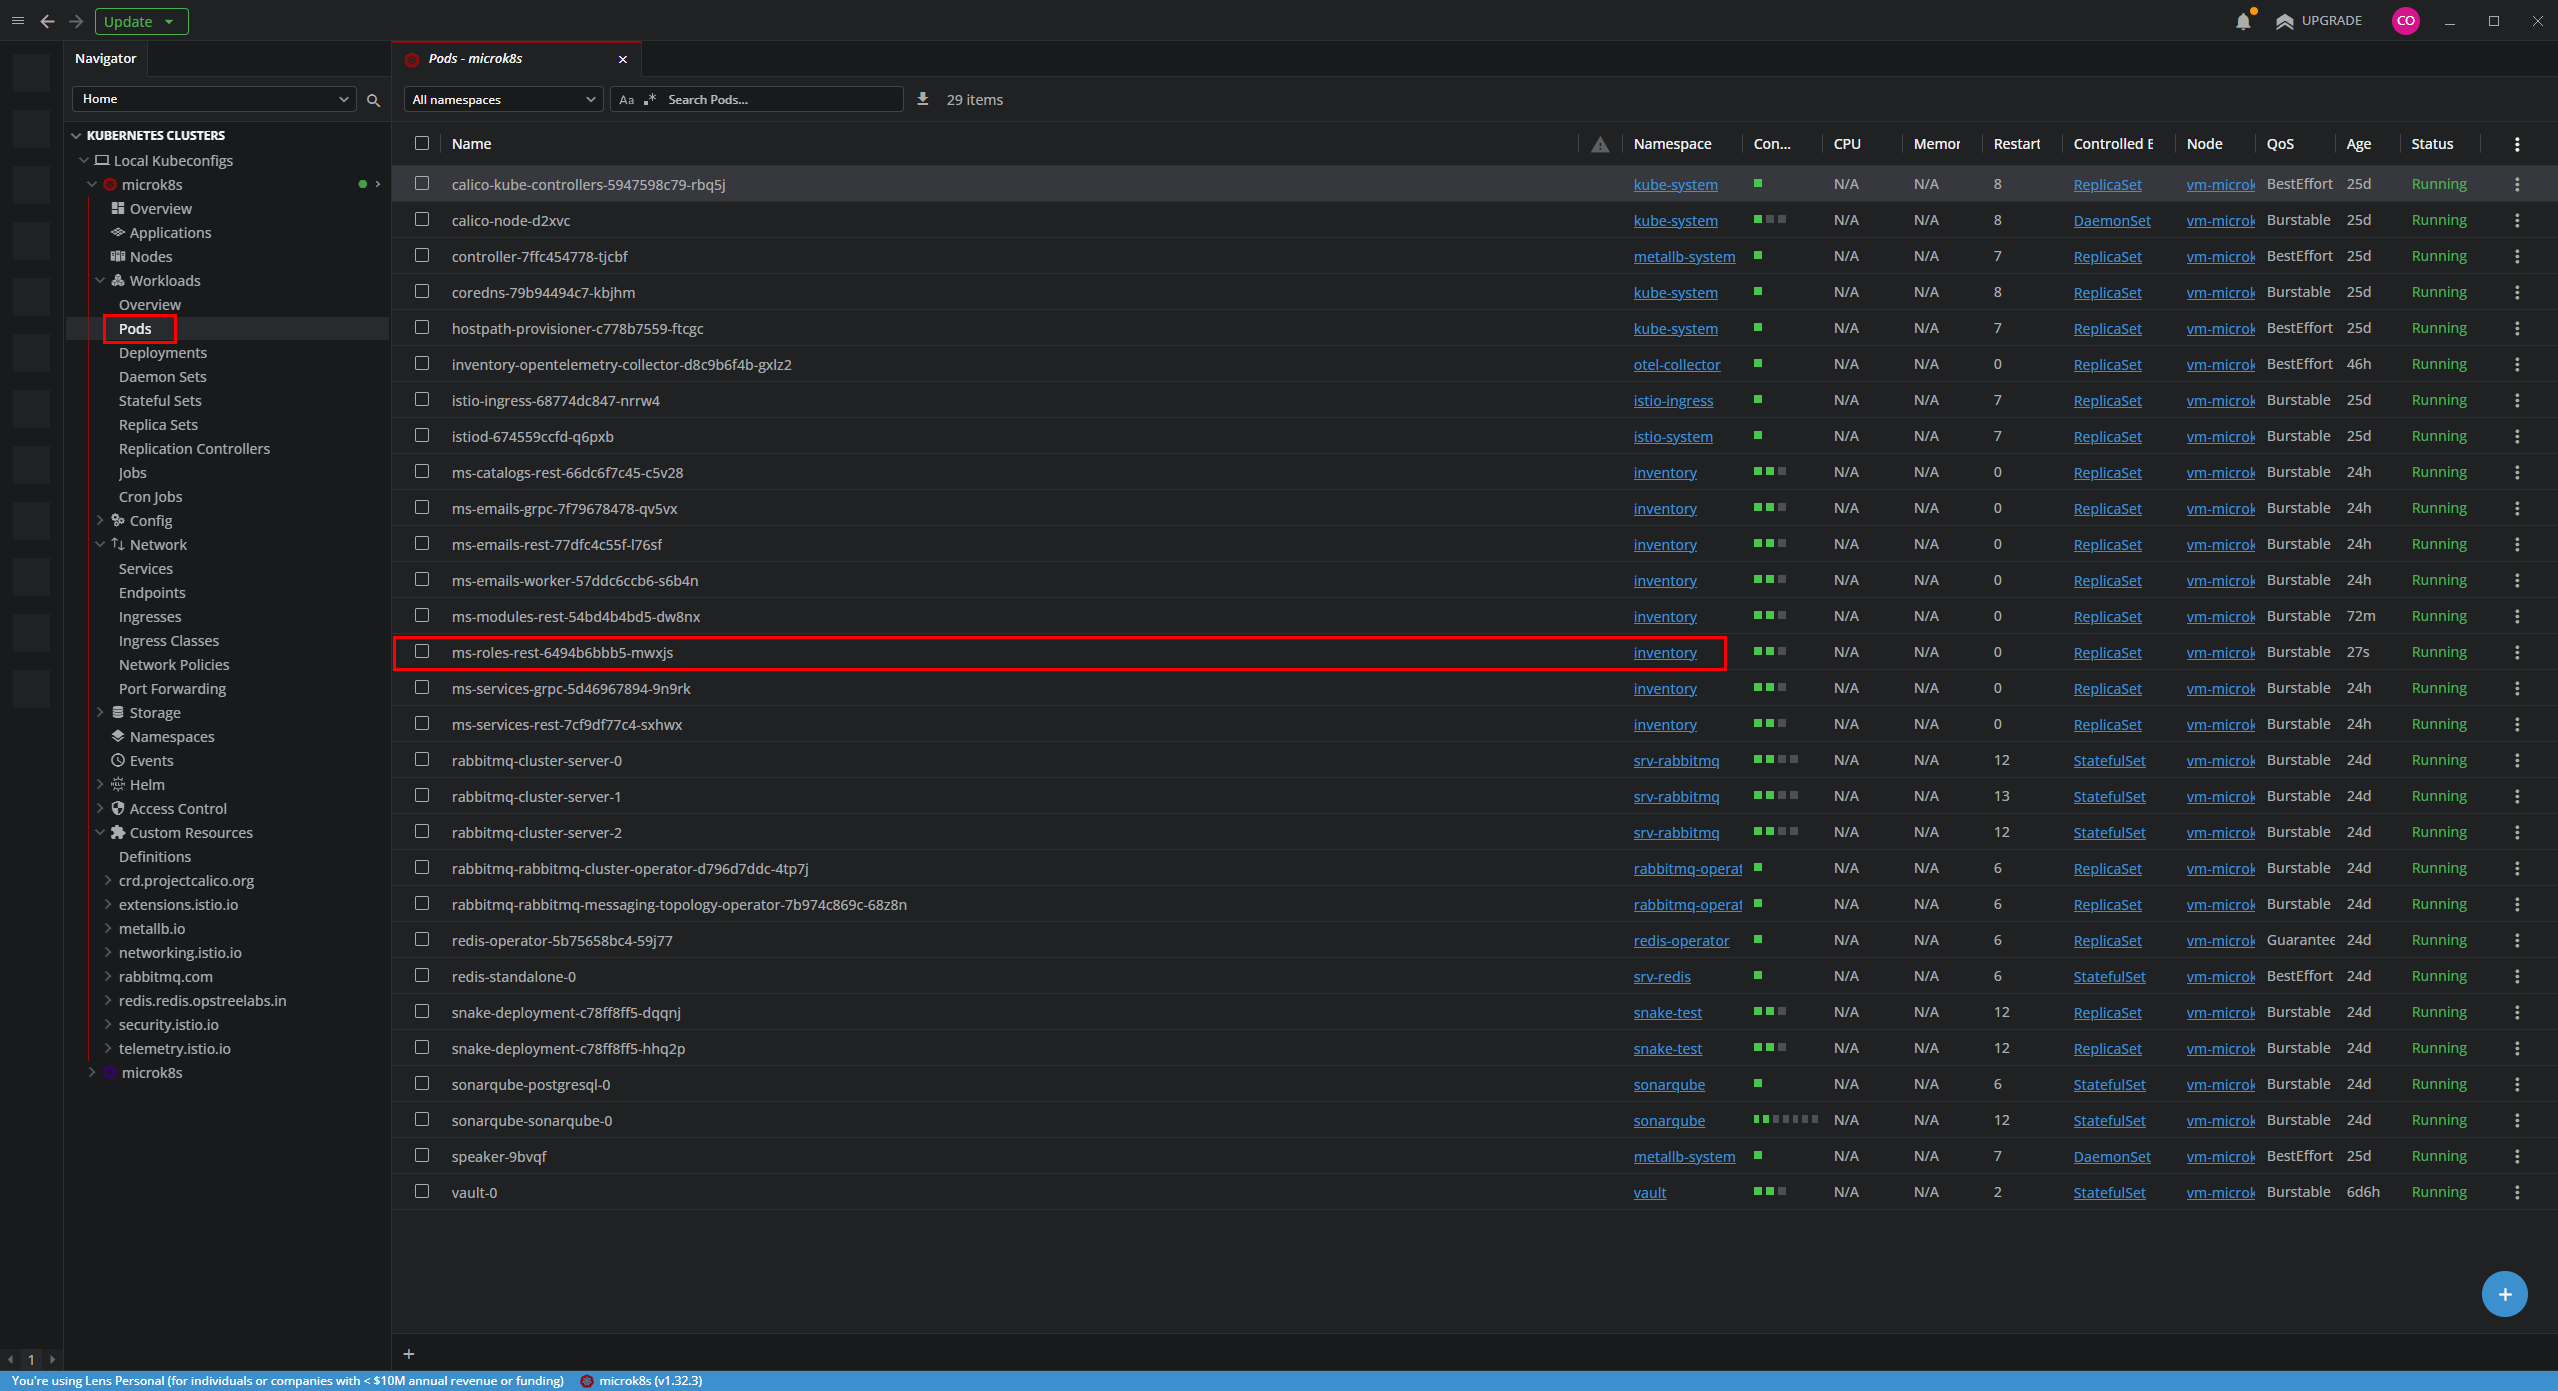Open the Home navigator dropdown
This screenshot has width=2558, height=1391.
(214, 99)
